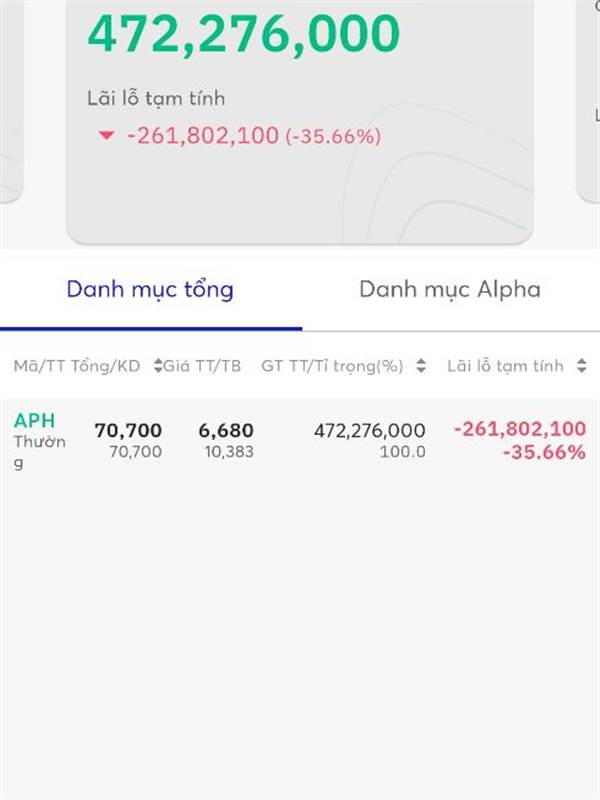Sort by Lãi lỗ tạm tính arrows
Image resolution: width=600 pixels, height=800 pixels.
coord(582,365)
